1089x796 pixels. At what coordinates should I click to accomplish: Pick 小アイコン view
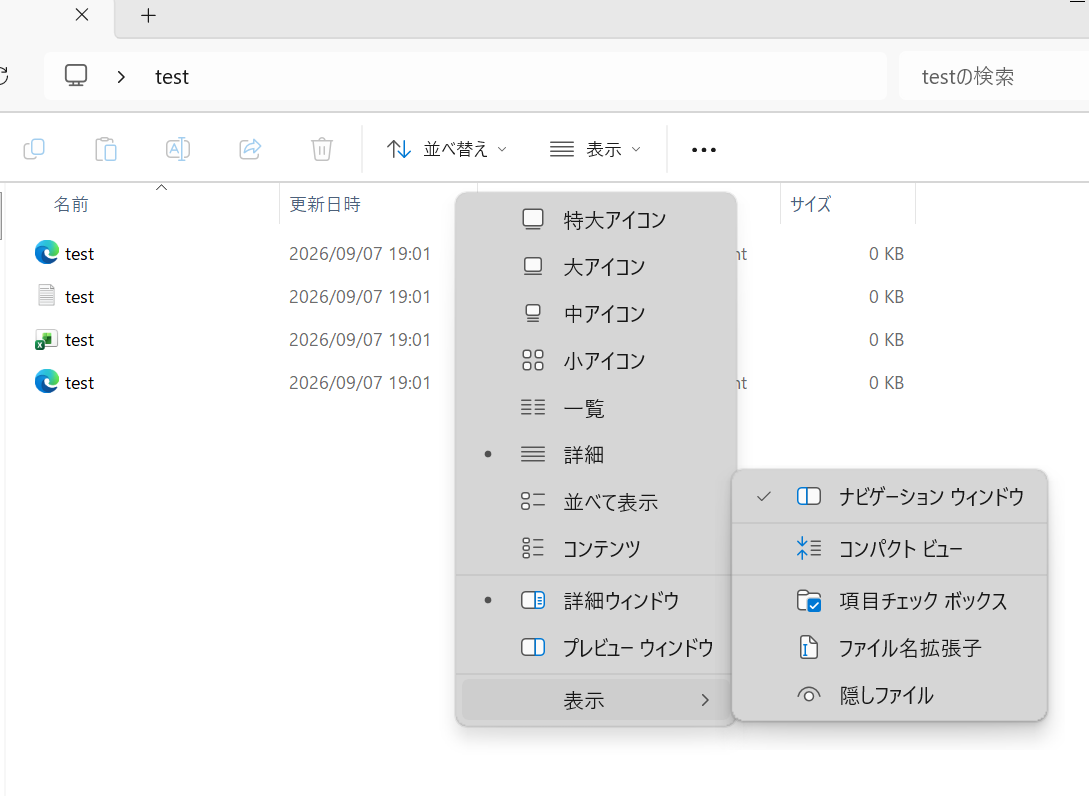point(596,360)
